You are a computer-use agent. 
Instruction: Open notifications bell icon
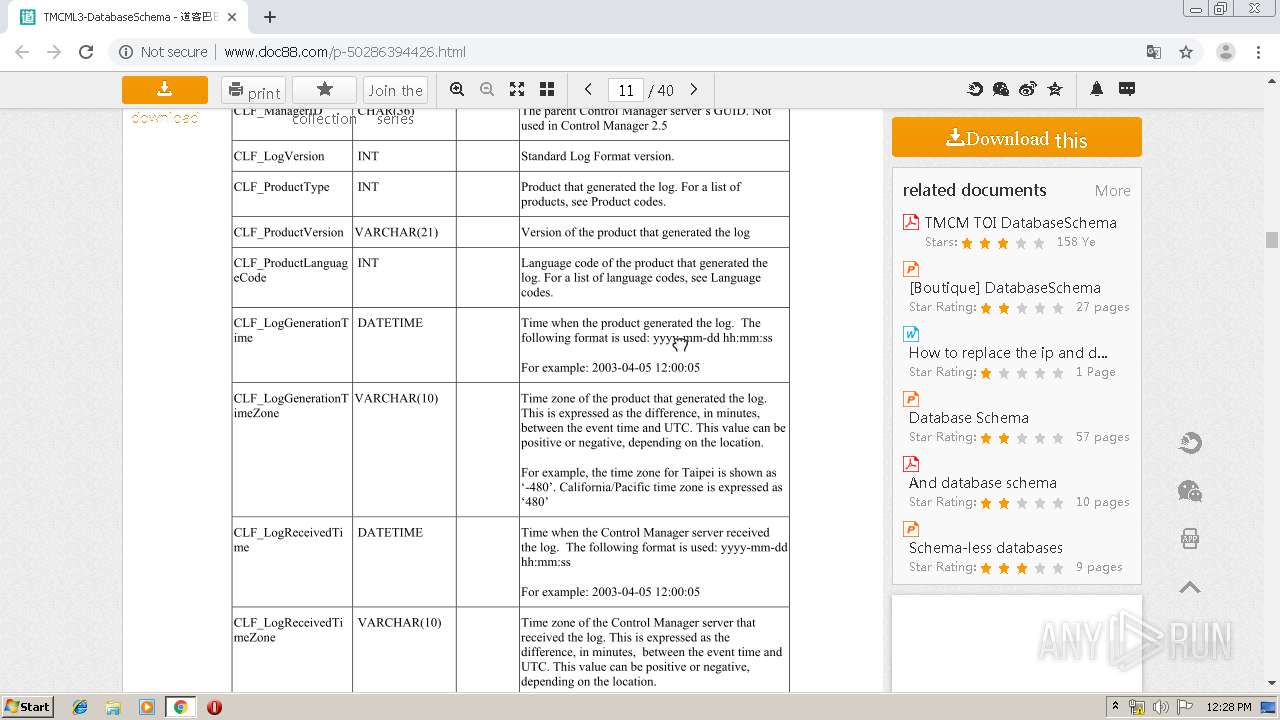1097,89
